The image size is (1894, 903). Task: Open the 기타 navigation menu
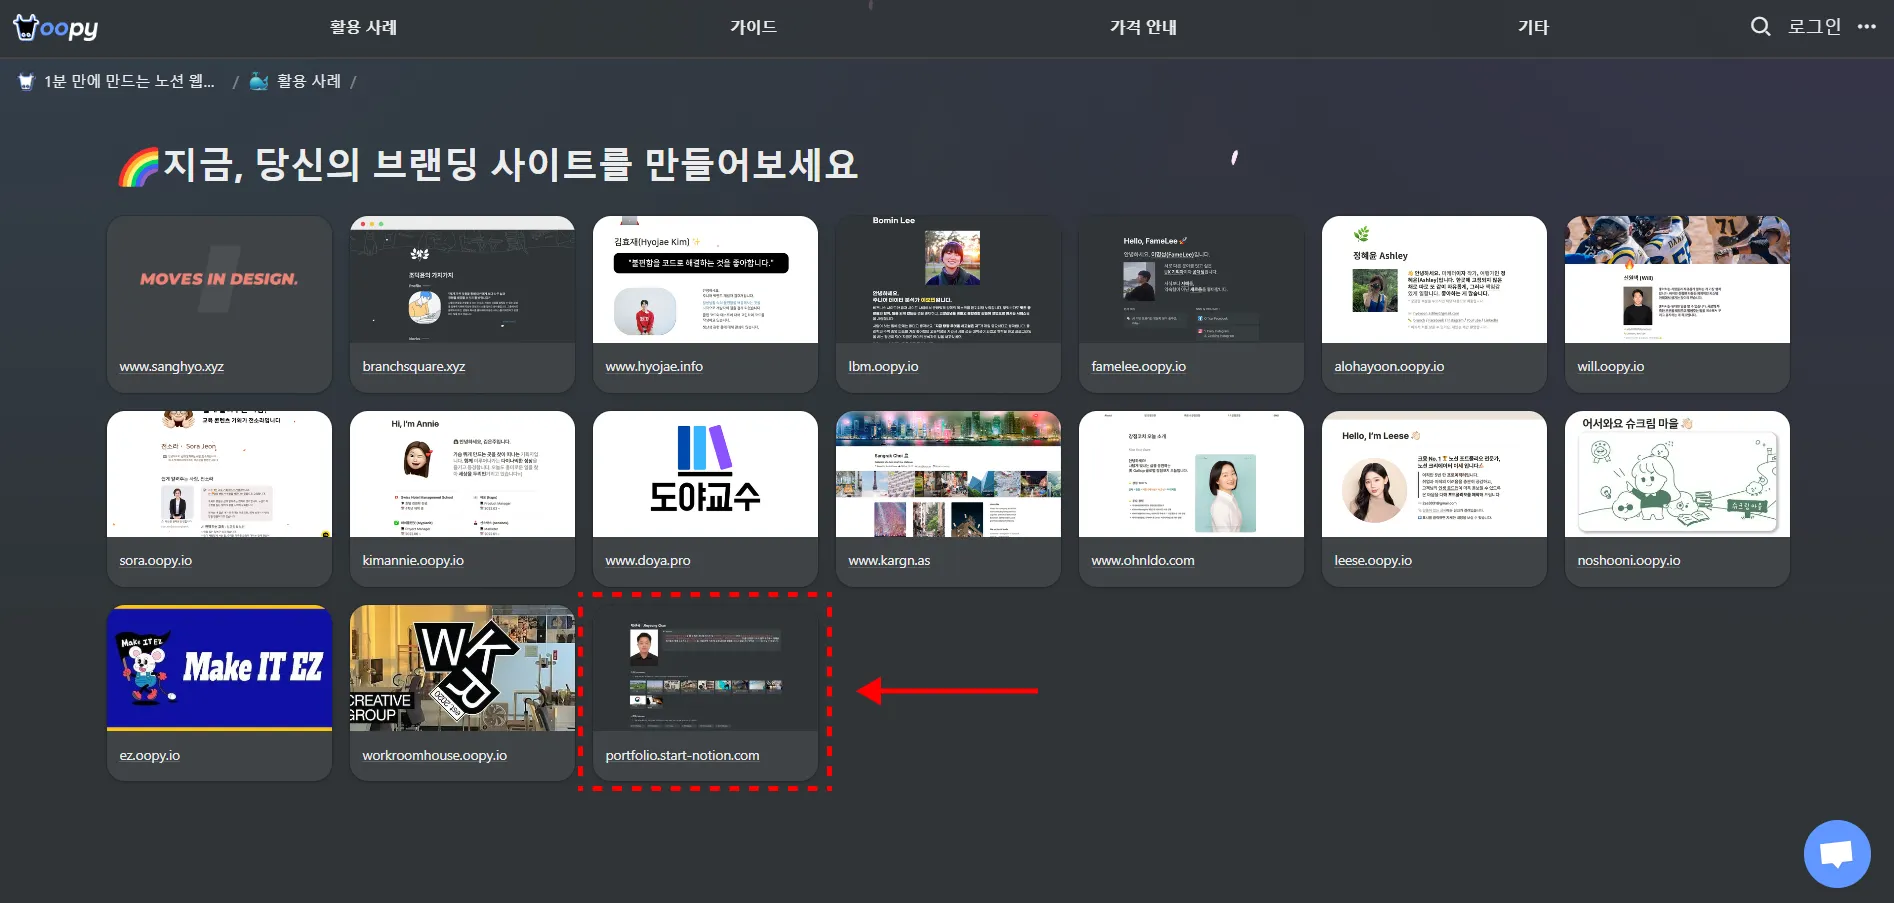(x=1534, y=27)
